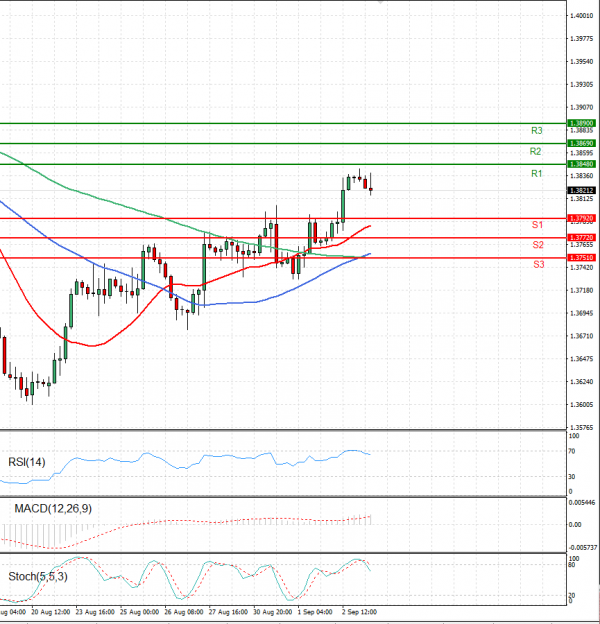Select the 1.37510 red price tag

[581, 257]
